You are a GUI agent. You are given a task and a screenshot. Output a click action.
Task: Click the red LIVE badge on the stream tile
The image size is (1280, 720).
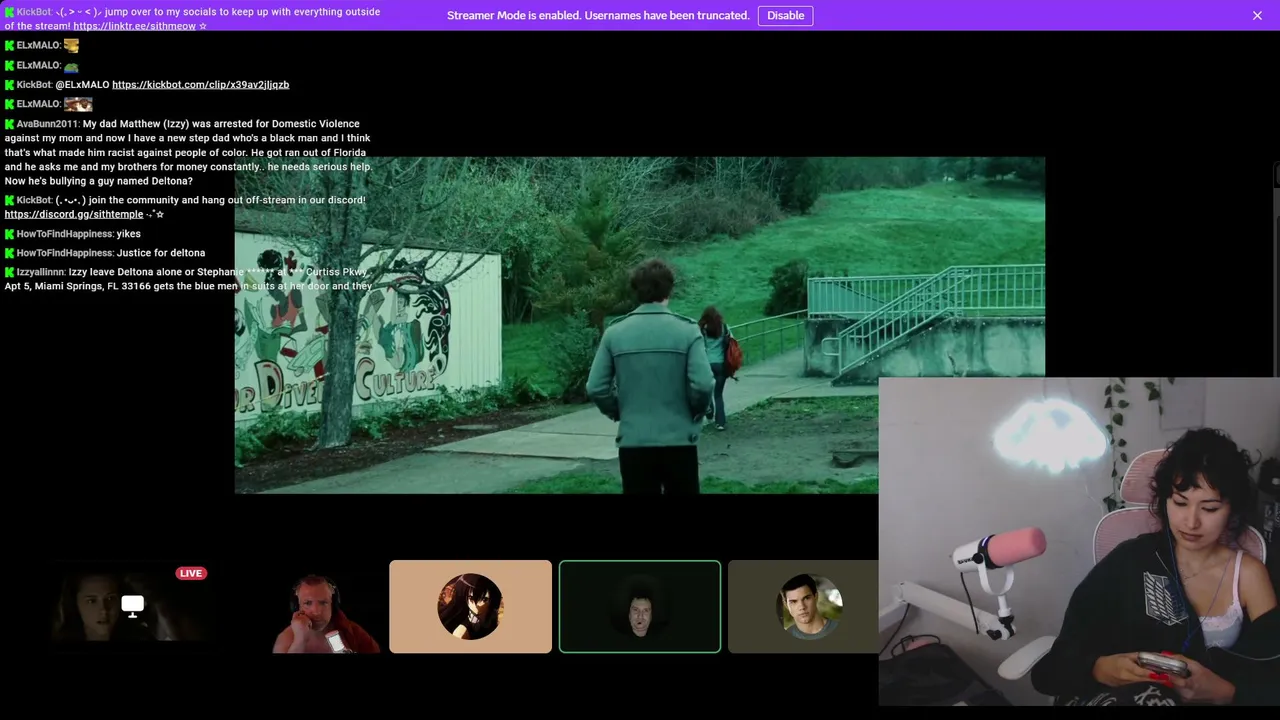190,573
